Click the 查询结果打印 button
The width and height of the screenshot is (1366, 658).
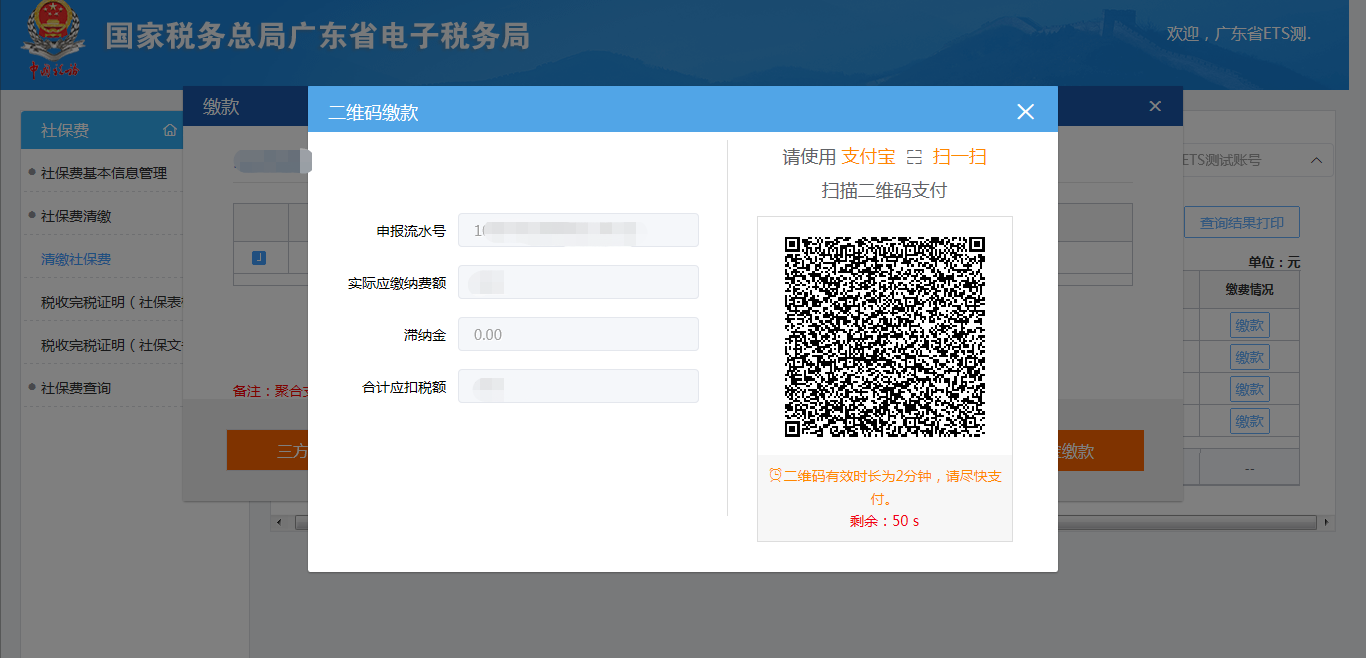pos(1241,223)
